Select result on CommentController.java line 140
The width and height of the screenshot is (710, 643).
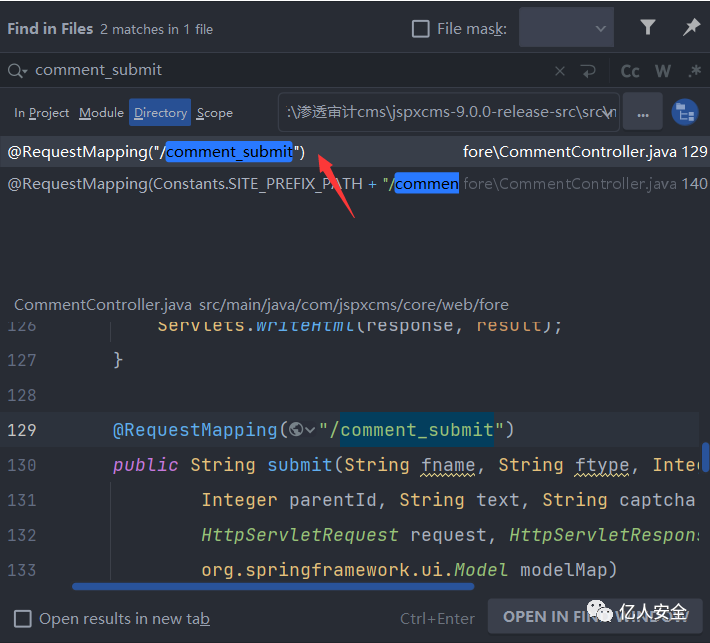[355, 184]
